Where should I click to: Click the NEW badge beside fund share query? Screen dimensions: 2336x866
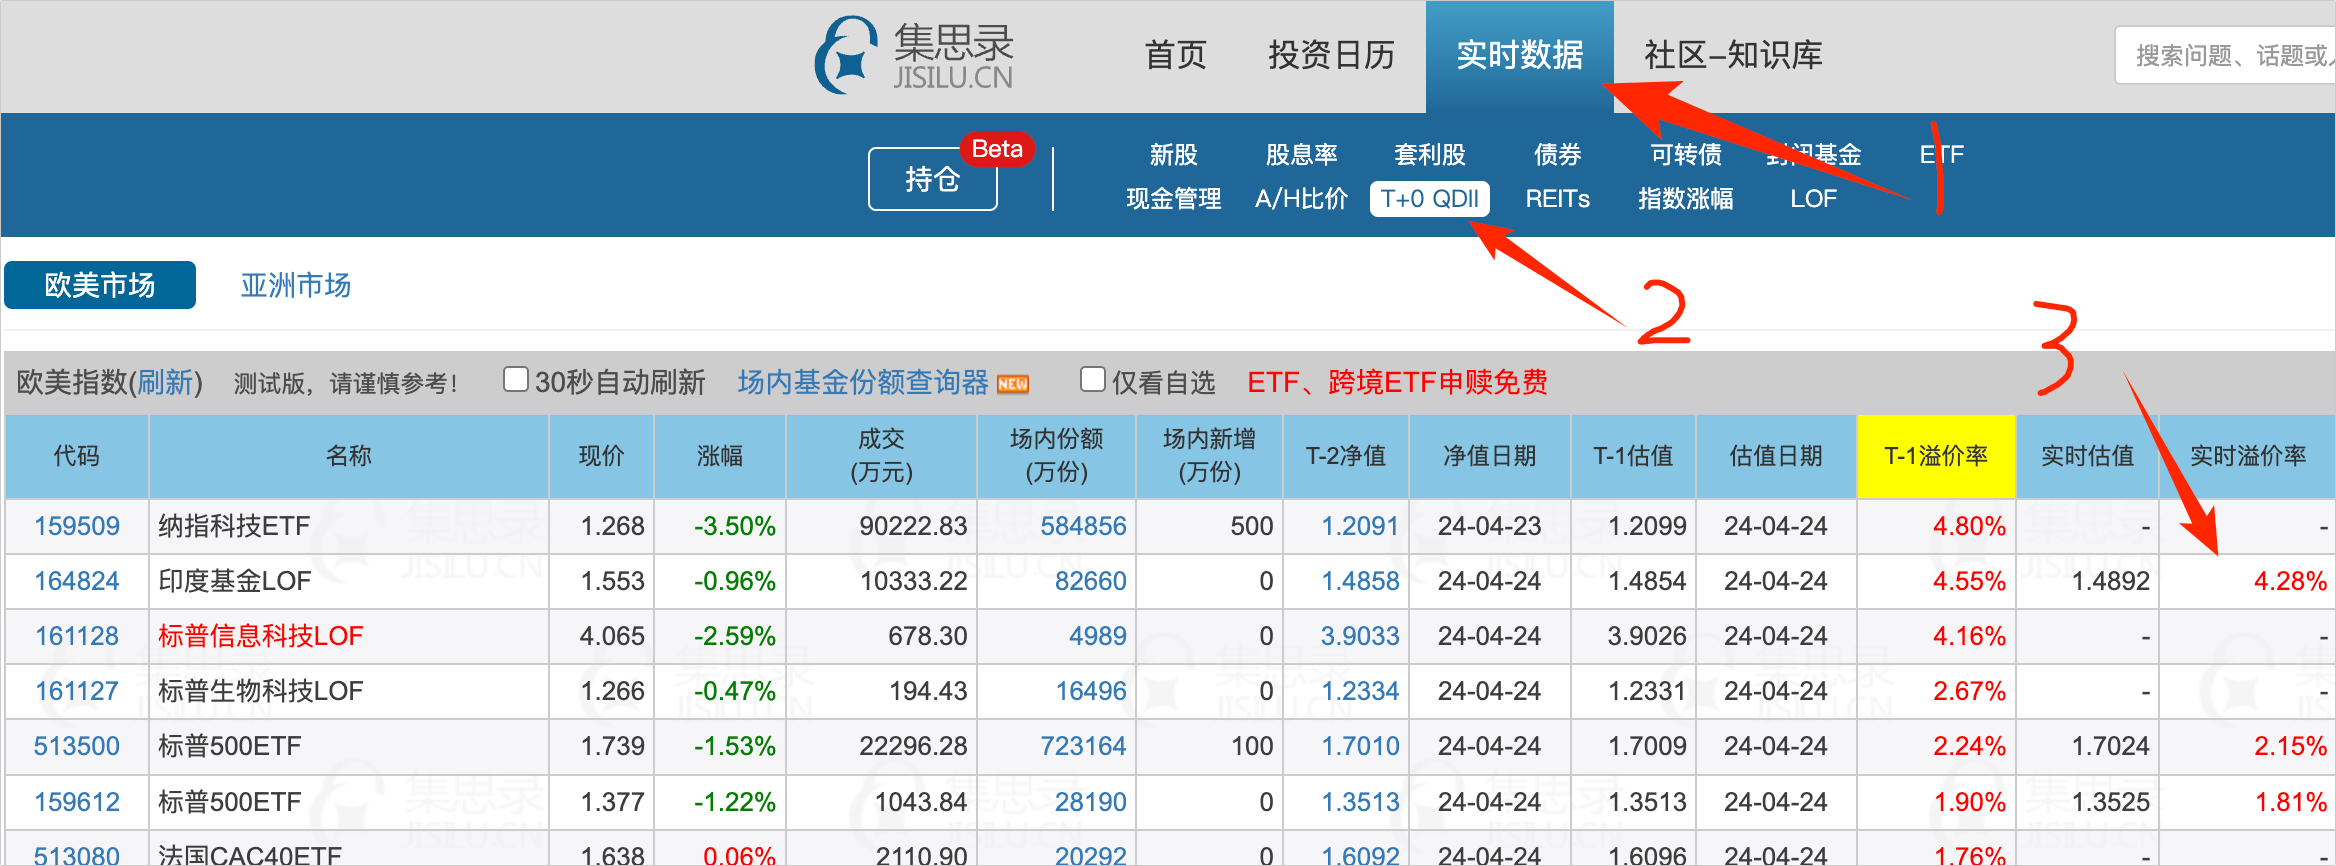pos(1013,384)
